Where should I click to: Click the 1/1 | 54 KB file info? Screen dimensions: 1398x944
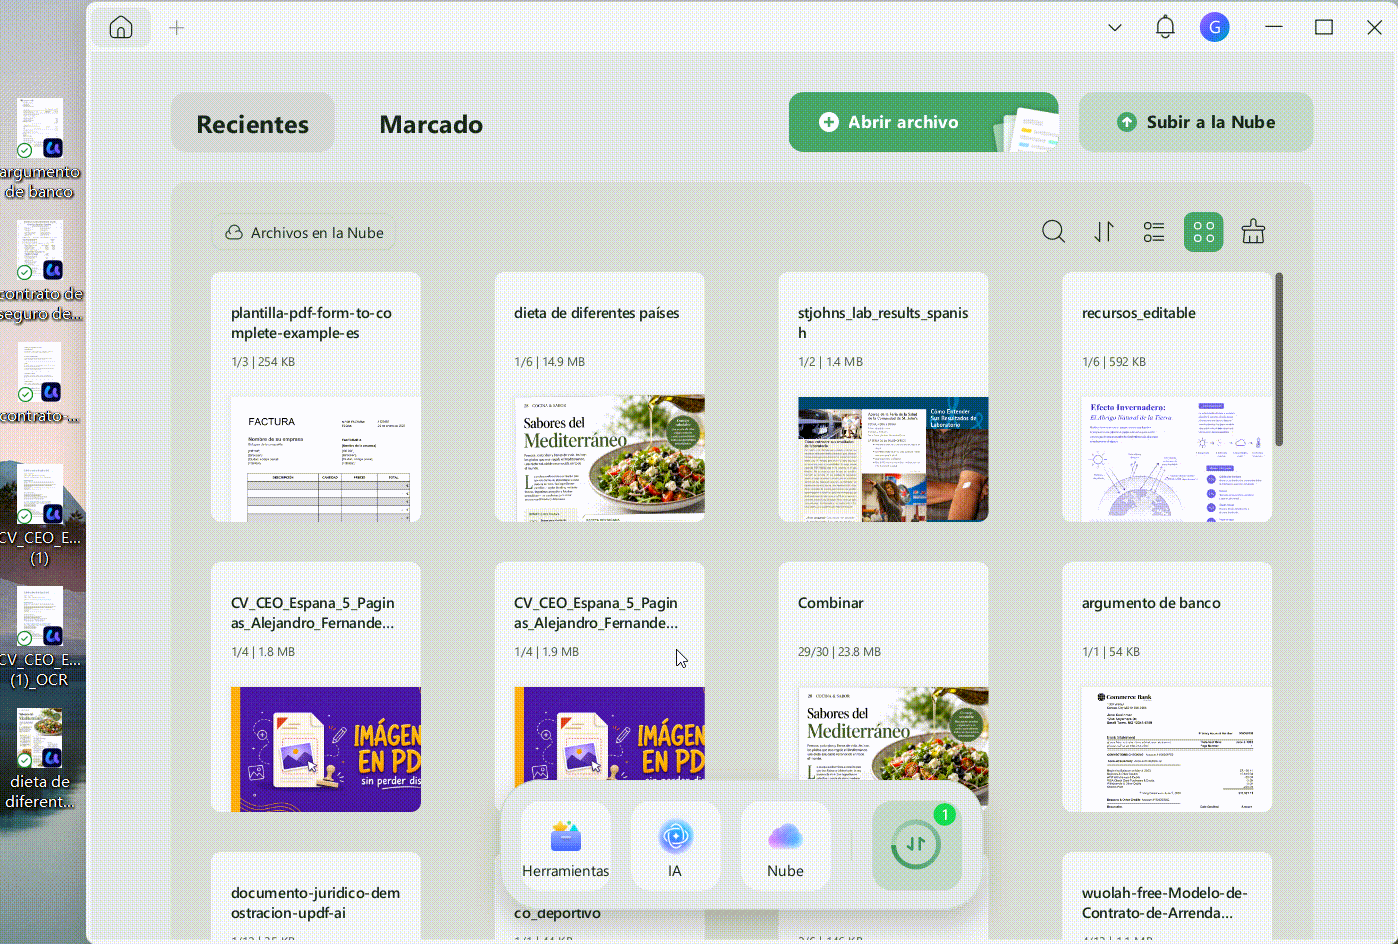pos(1110,652)
